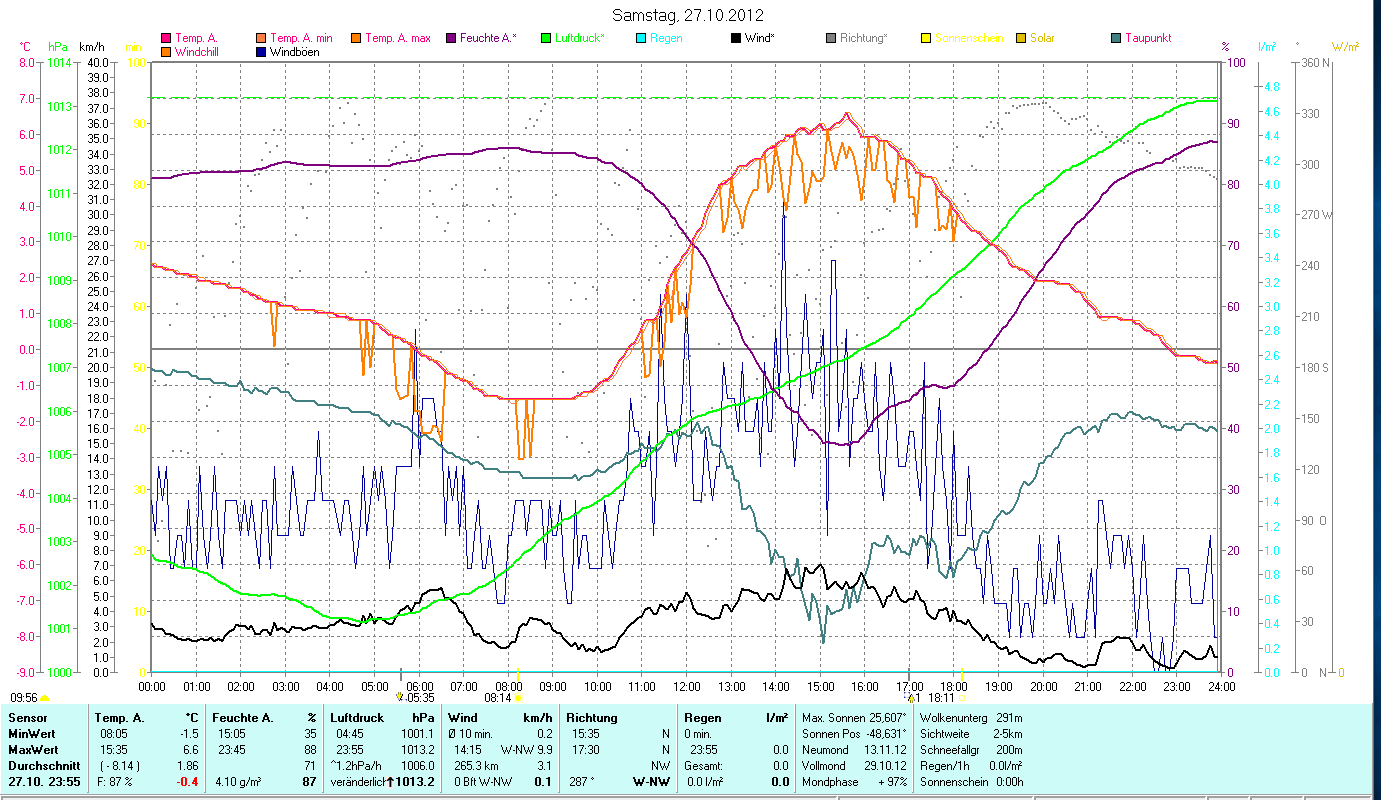1381x800 pixels.
Task: Click the 'W-NW 9.9' max wind value
Action: (x=527, y=750)
